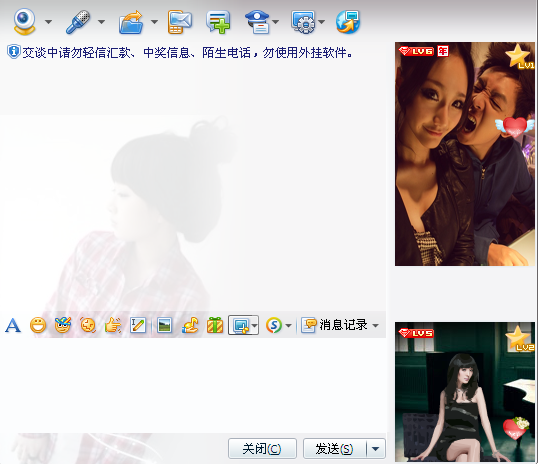Click the heart with flowers icon
Image resolution: width=538 pixels, height=464 pixels.
coord(516,428)
